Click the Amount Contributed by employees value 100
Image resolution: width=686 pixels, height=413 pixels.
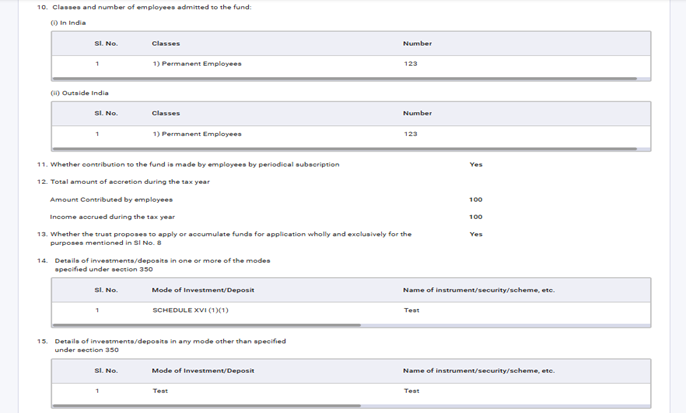tap(475, 200)
